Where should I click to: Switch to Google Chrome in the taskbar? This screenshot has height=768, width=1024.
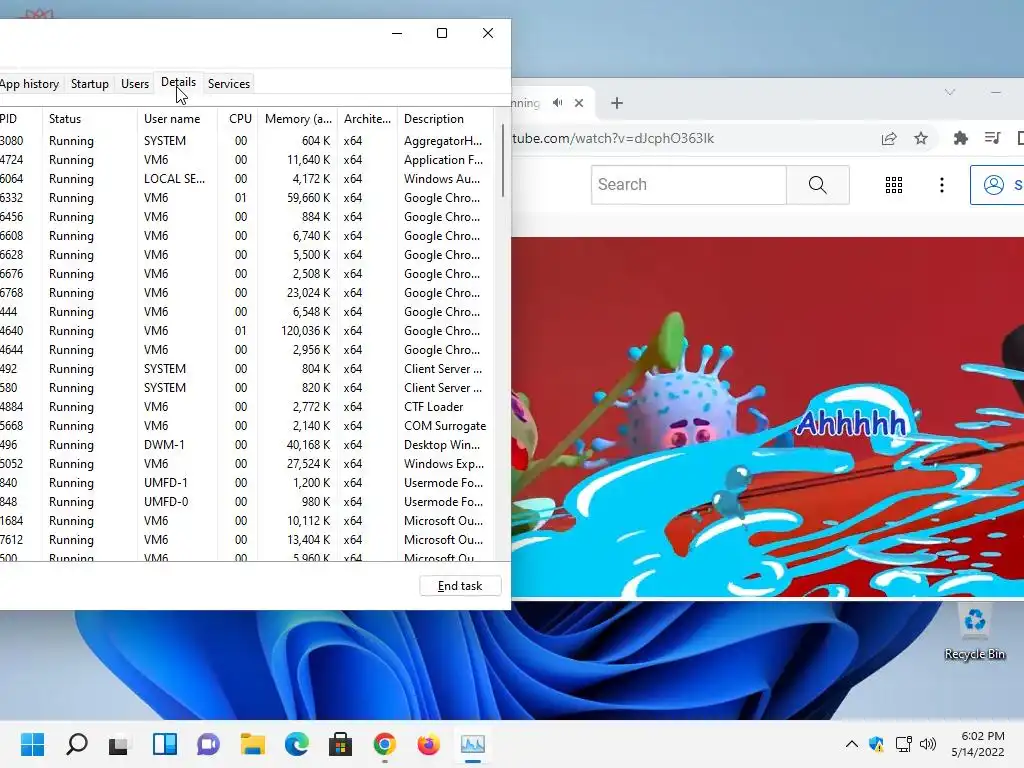(385, 744)
